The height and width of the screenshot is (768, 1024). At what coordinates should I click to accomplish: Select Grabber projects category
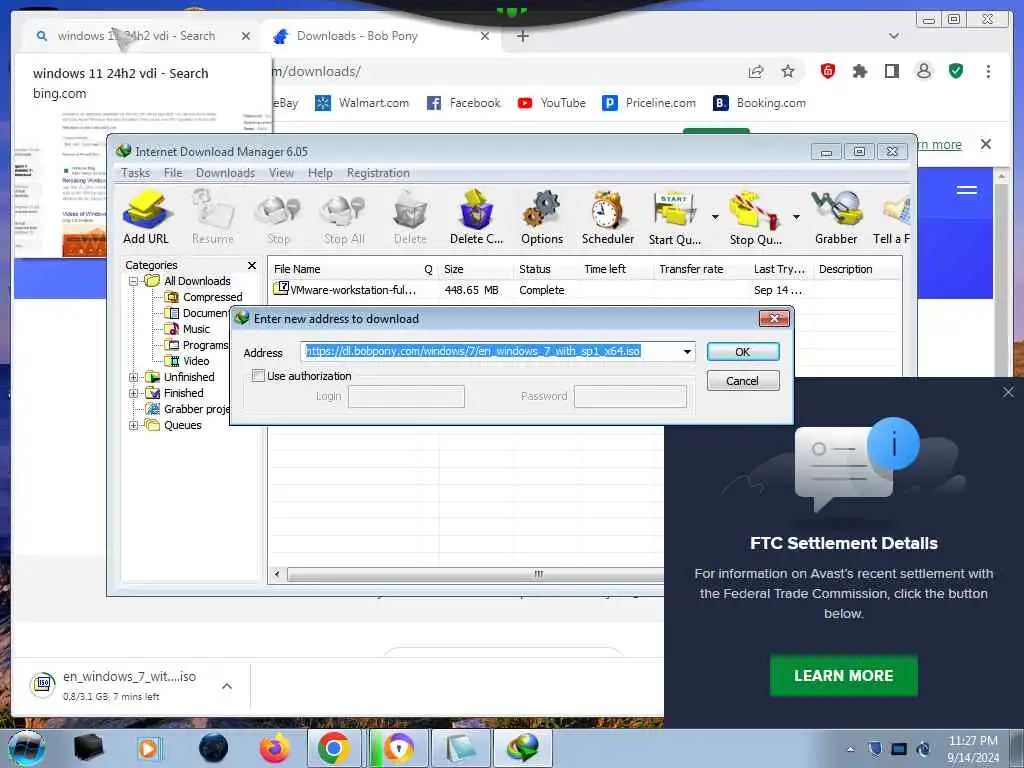coord(196,409)
